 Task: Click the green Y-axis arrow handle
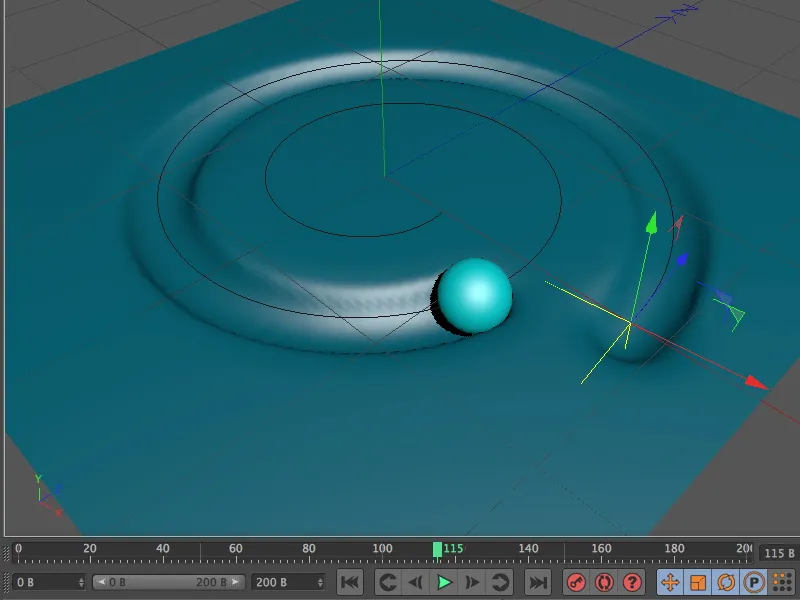point(652,223)
